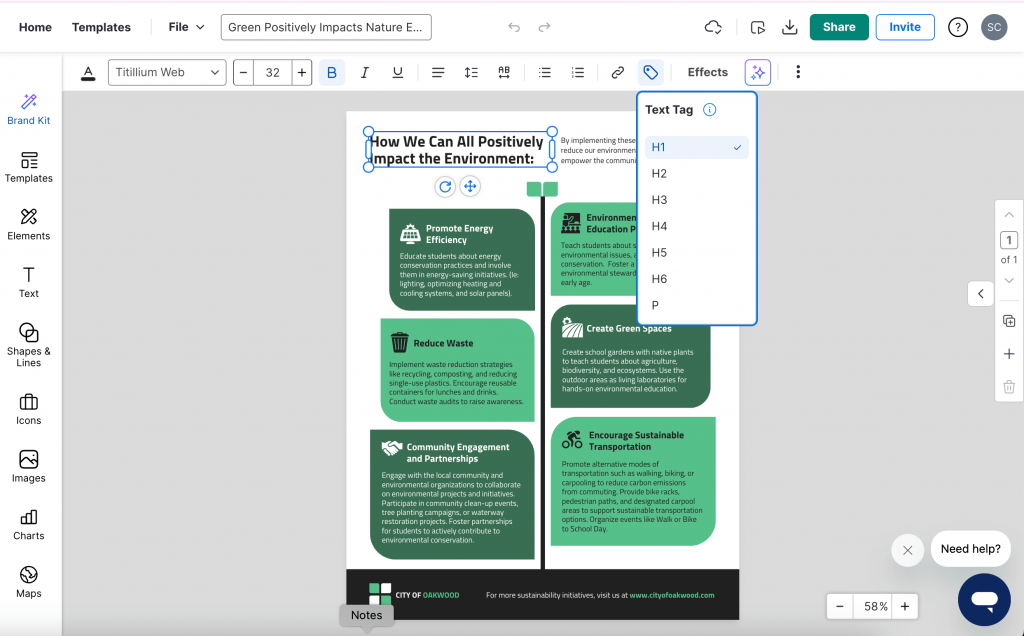Go to Home
The height and width of the screenshot is (636, 1024).
tap(35, 27)
